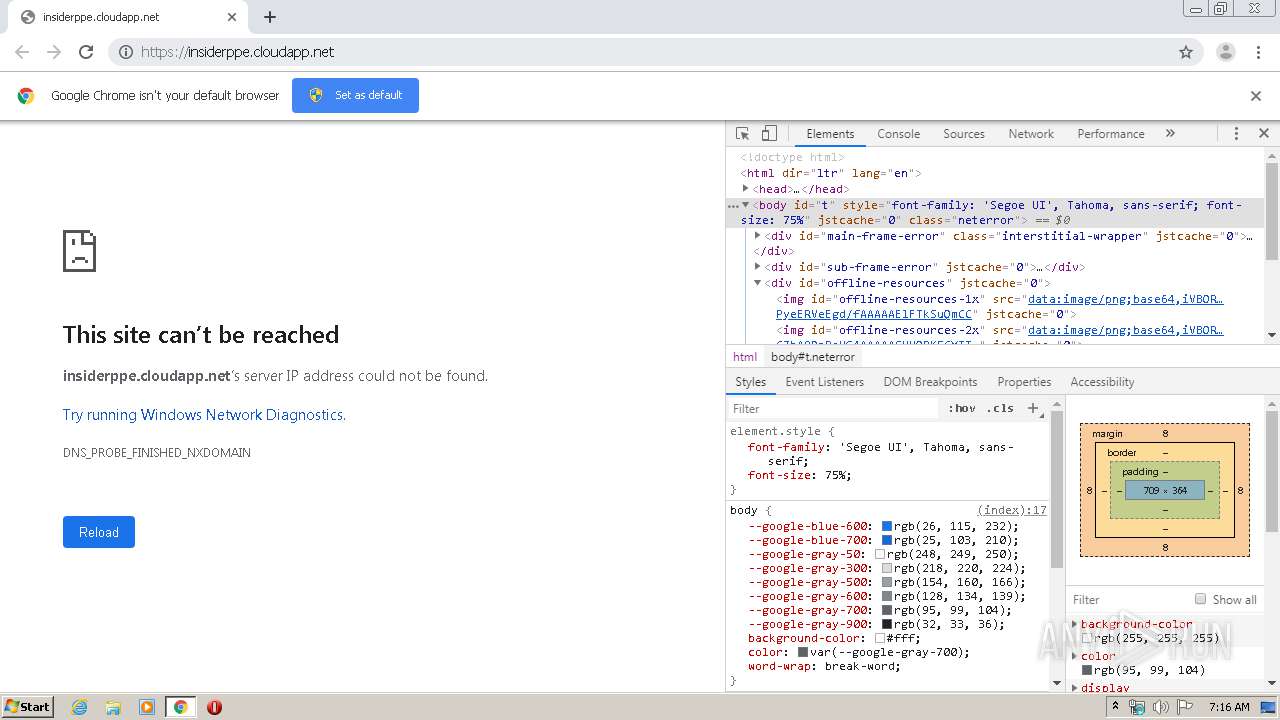The height and width of the screenshot is (720, 1280).
Task: Click the google-blue-700 color swatch
Action: (886, 540)
